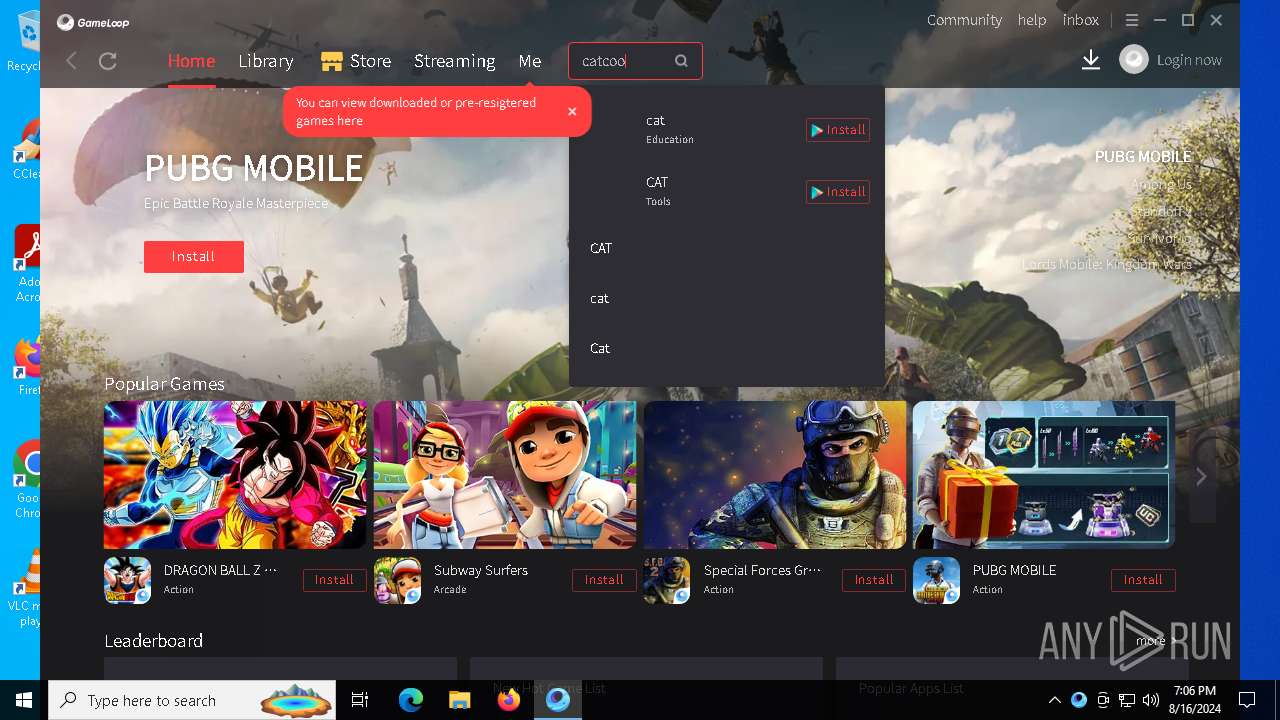Install the cat Education app
Screen dimensions: 1280x720
click(838, 130)
